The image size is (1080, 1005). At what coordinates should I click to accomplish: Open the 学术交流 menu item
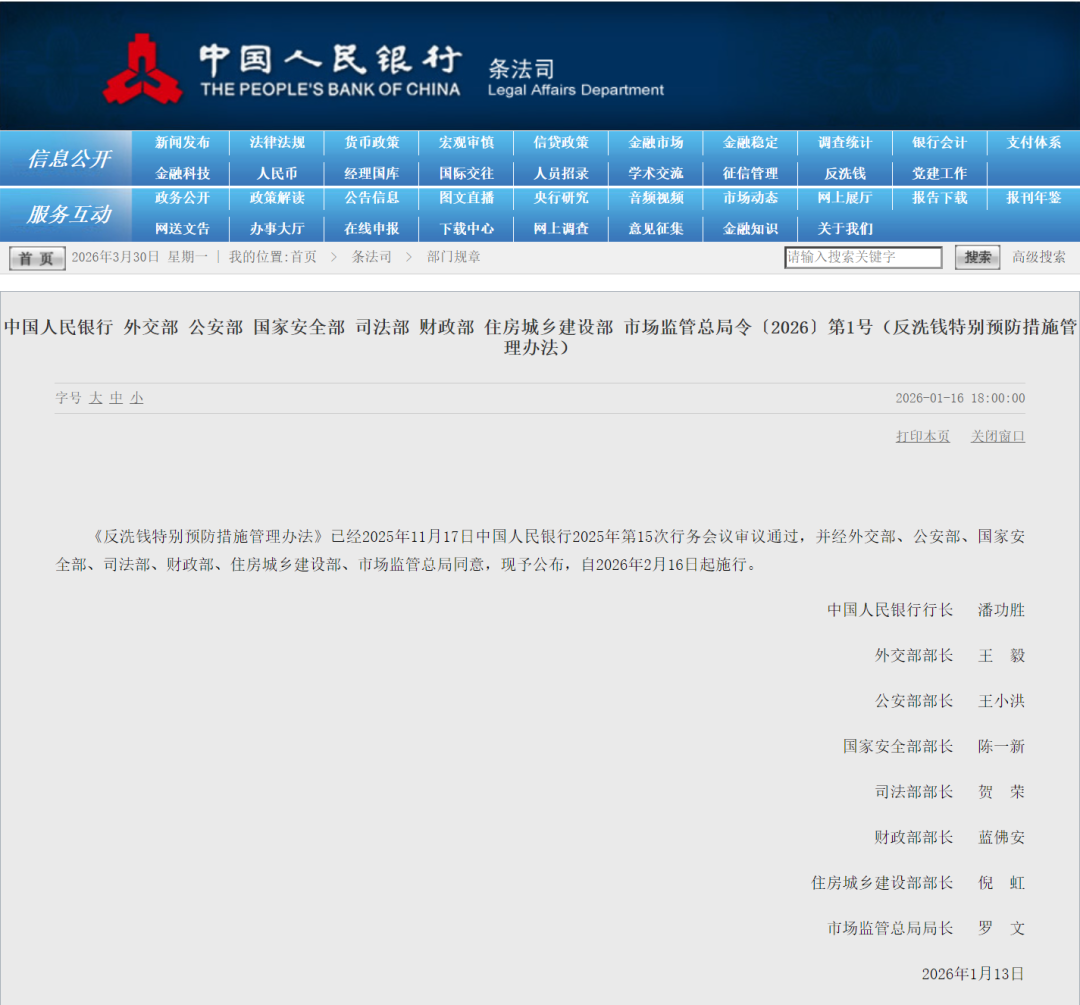[x=656, y=174]
